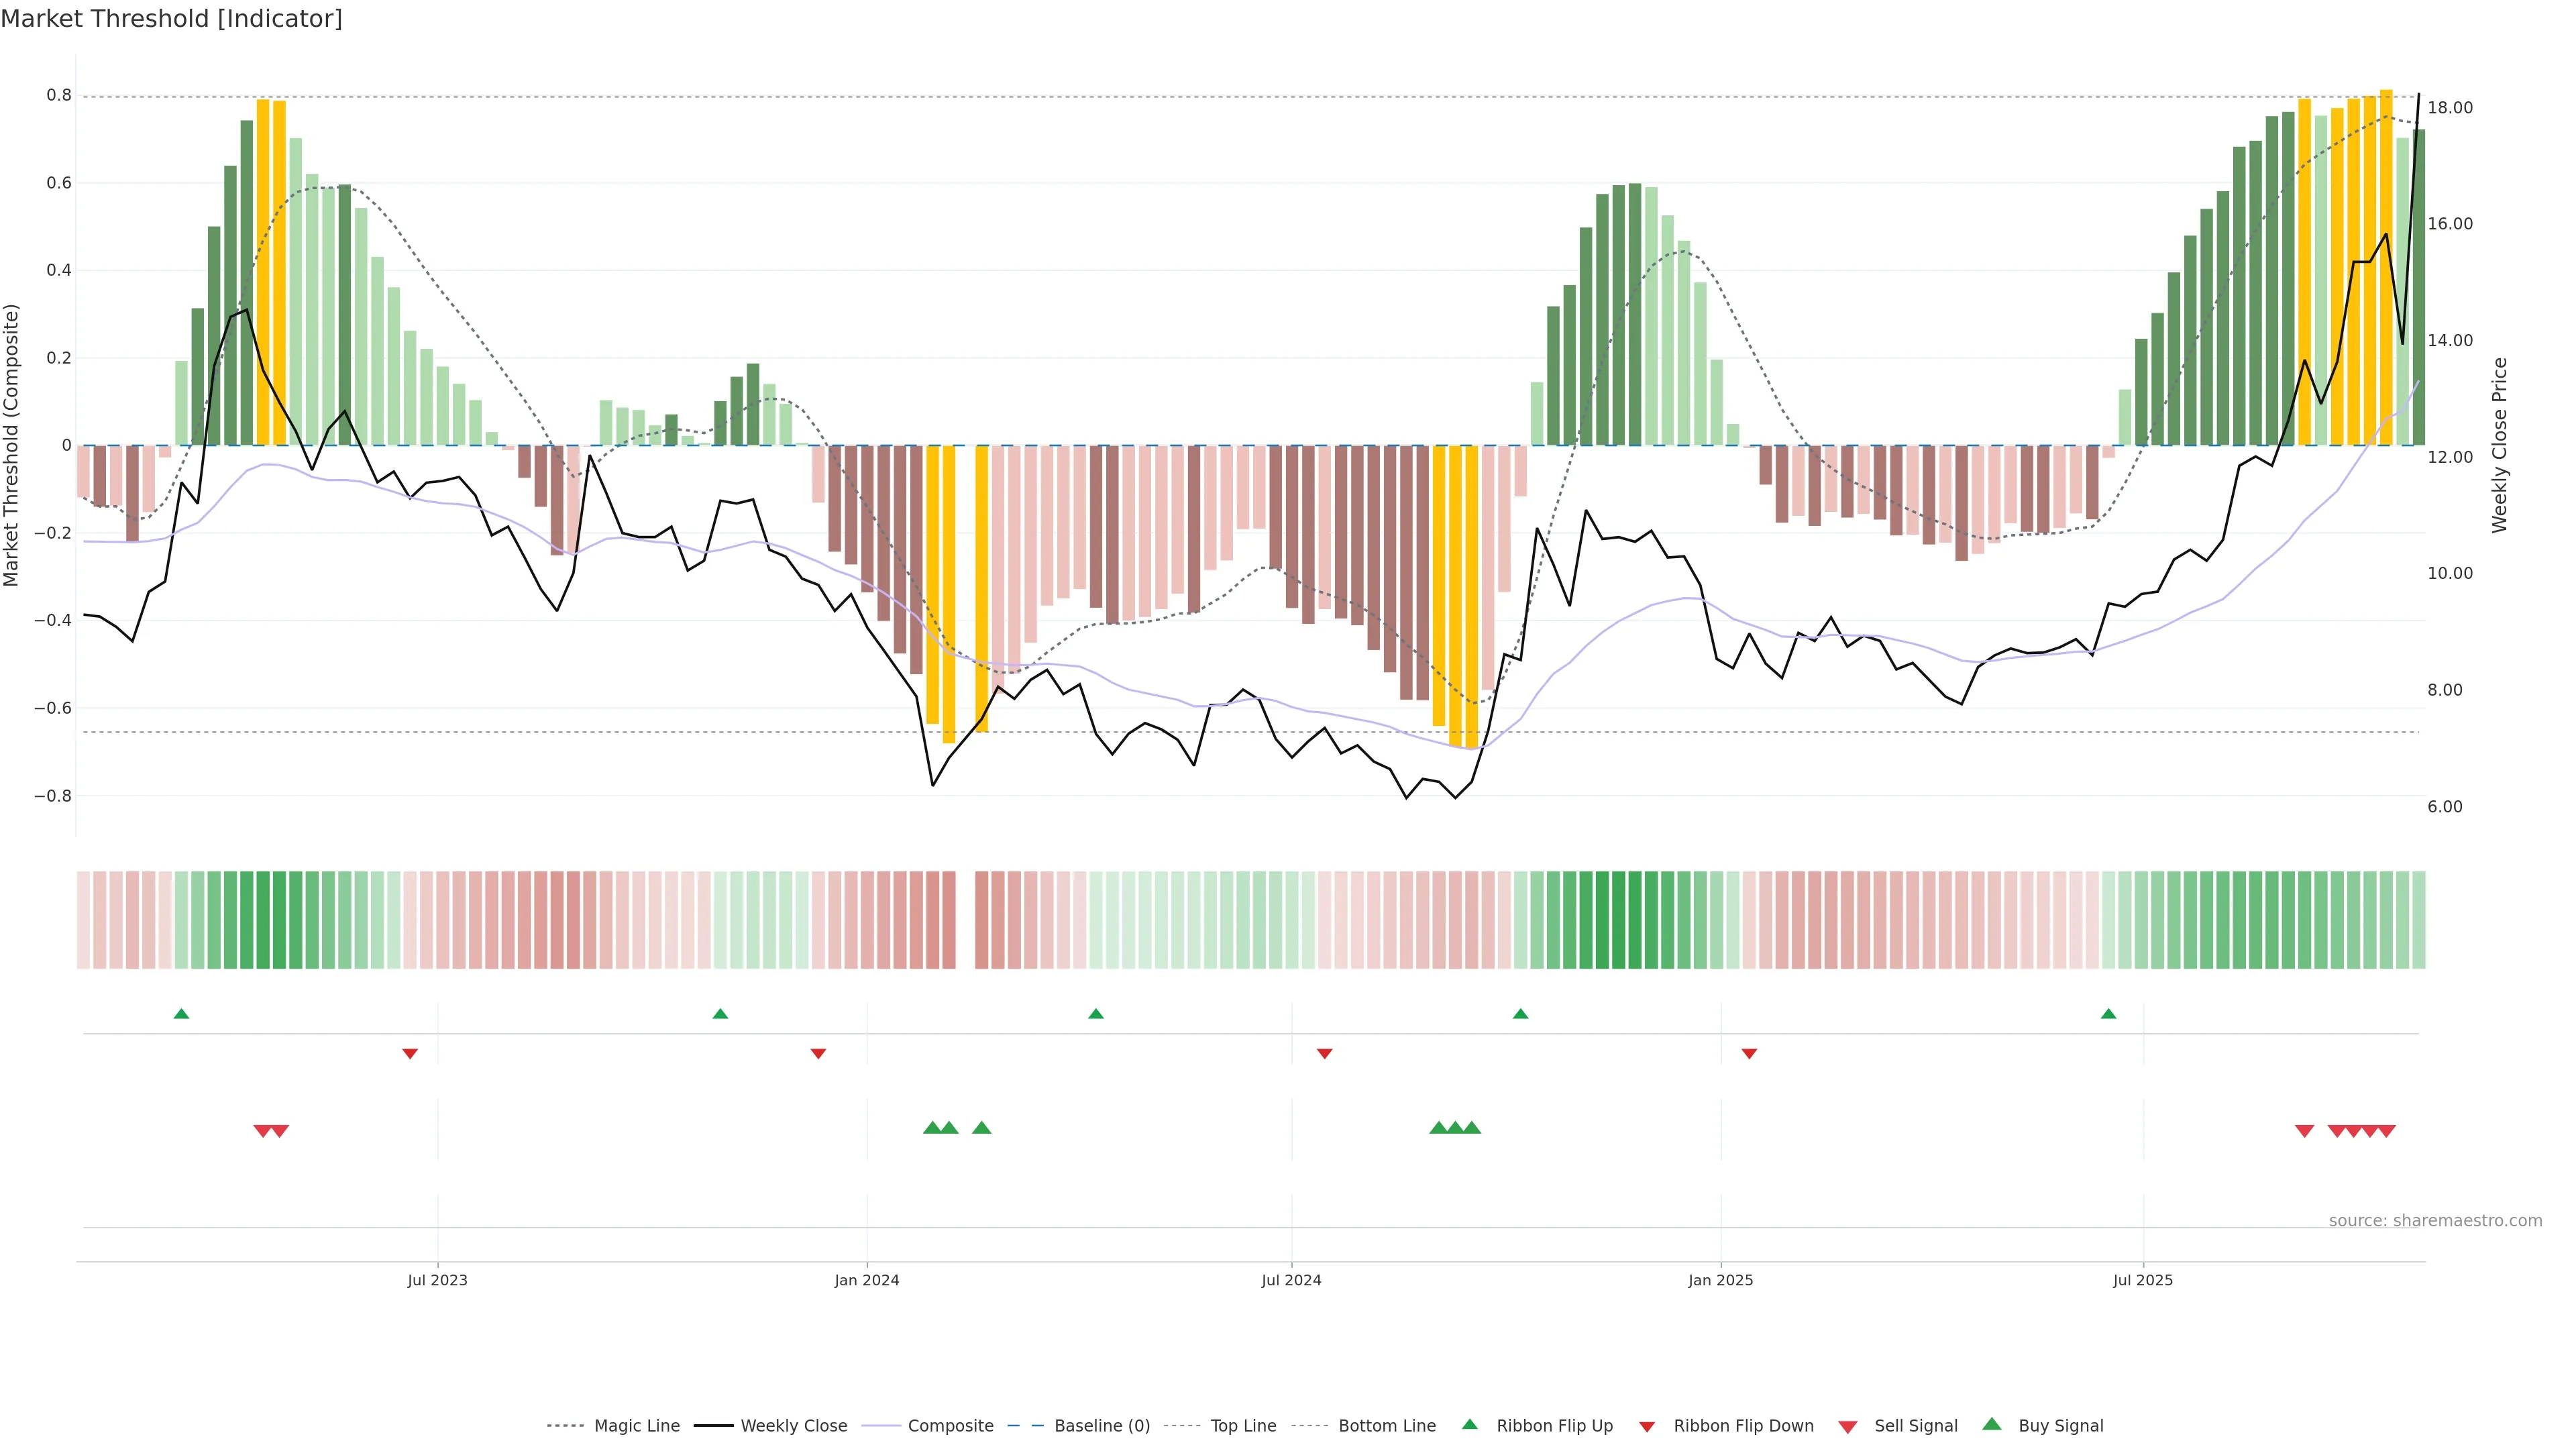2576x1449 pixels.
Task: Click the first red ribbon flip down marker
Action: [410, 1053]
